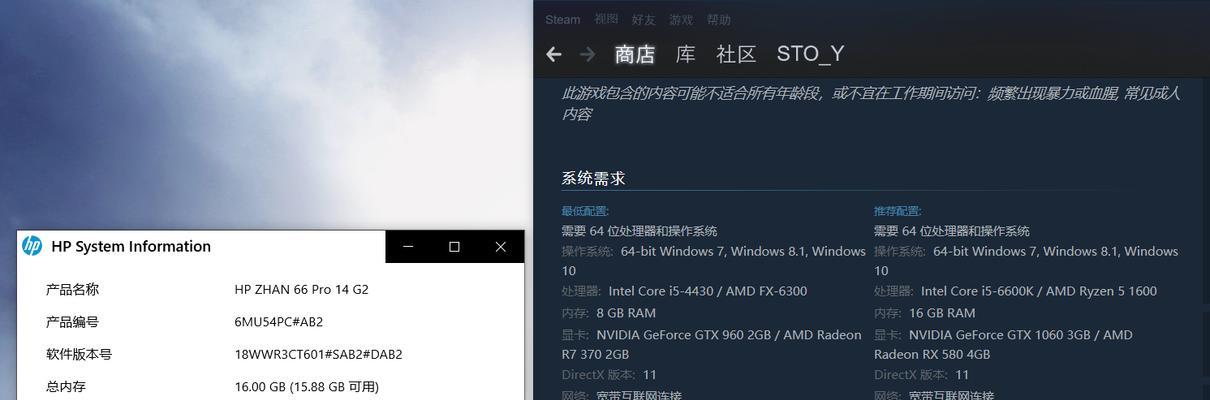Open the 帮助 menu in Steam
The width and height of the screenshot is (1210, 400).
click(x=719, y=19)
